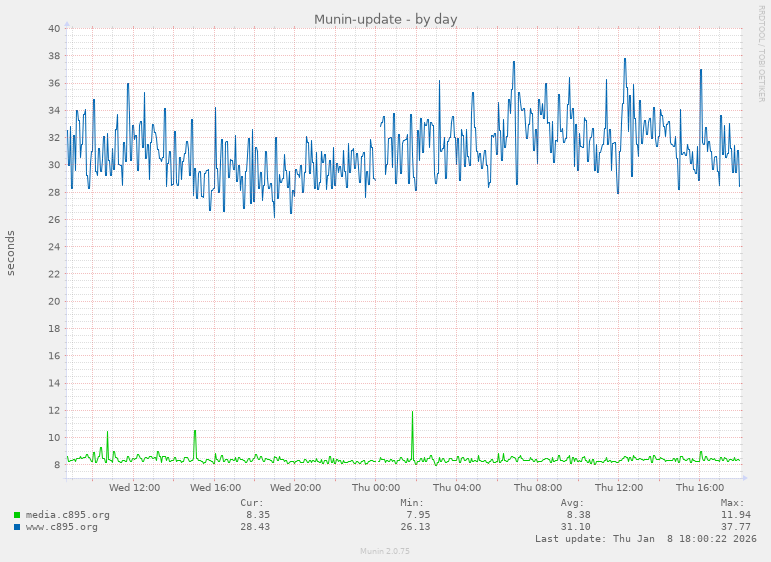
Task: Click the 'Thu 08:00' time axis label
Action: [x=538, y=488]
